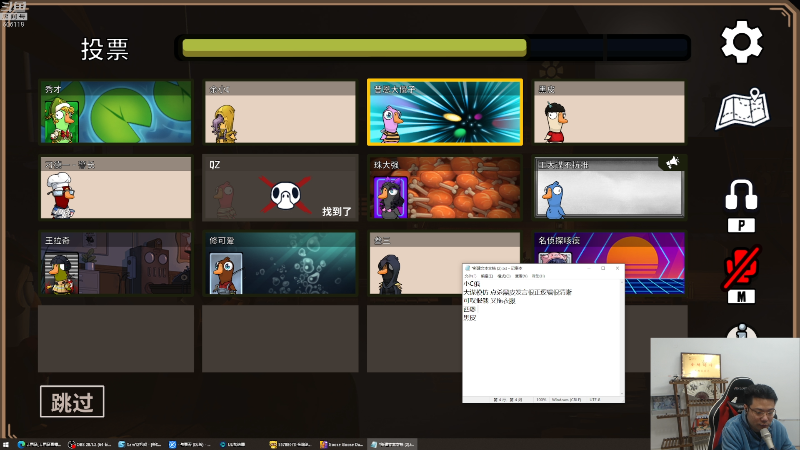Click the dead player QZ card
800x450 pixels.
click(280, 188)
